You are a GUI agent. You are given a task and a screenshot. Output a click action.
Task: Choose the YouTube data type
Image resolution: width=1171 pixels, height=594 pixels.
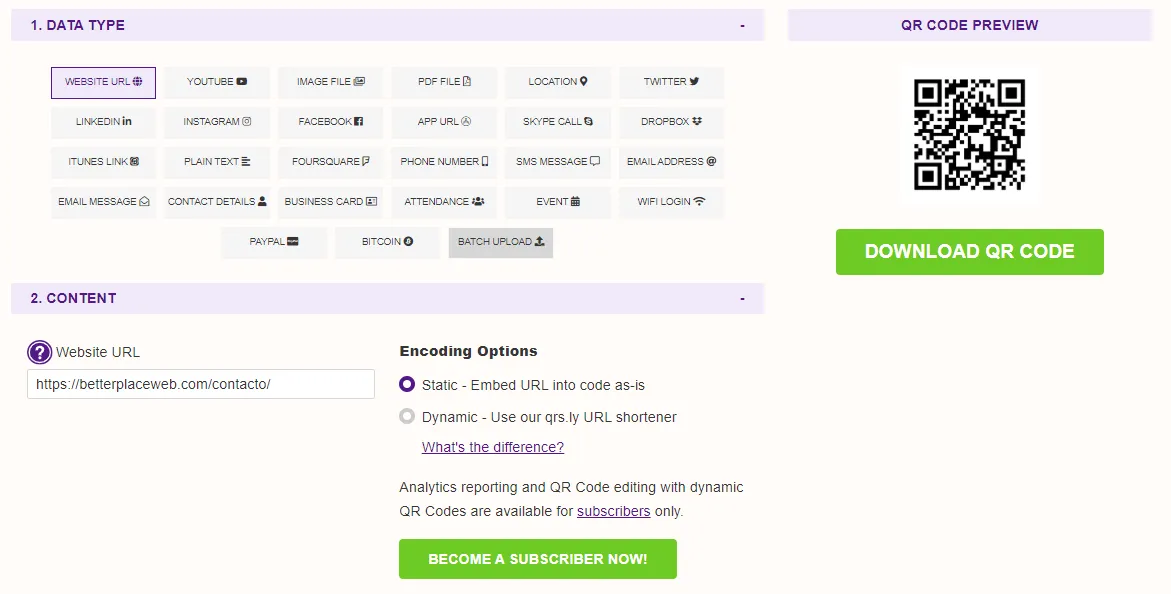[x=217, y=82]
